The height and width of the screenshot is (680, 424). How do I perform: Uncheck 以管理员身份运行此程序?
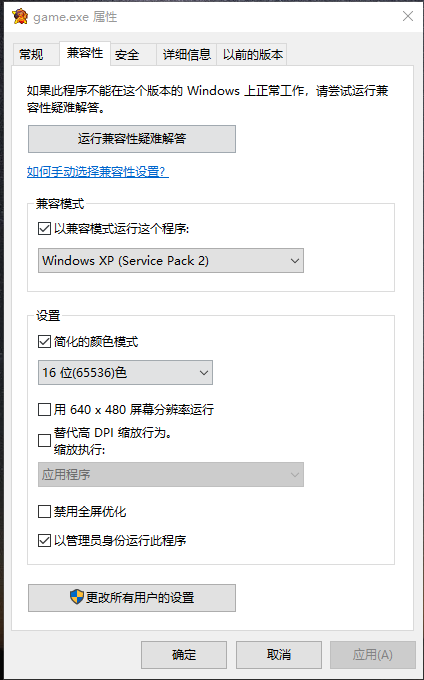coord(44,541)
